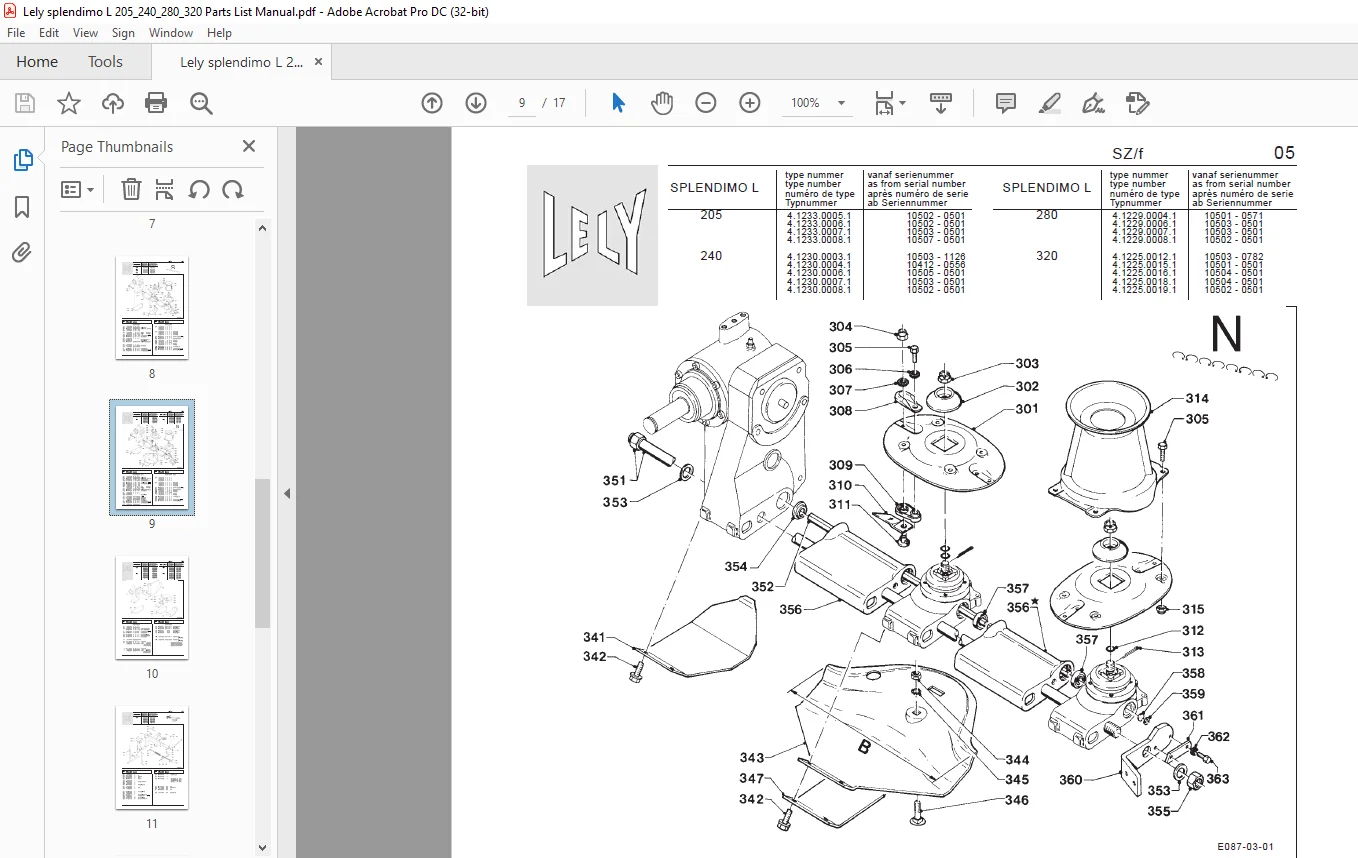The height and width of the screenshot is (858, 1358).
Task: Switch to the Home tab
Action: click(x=37, y=62)
